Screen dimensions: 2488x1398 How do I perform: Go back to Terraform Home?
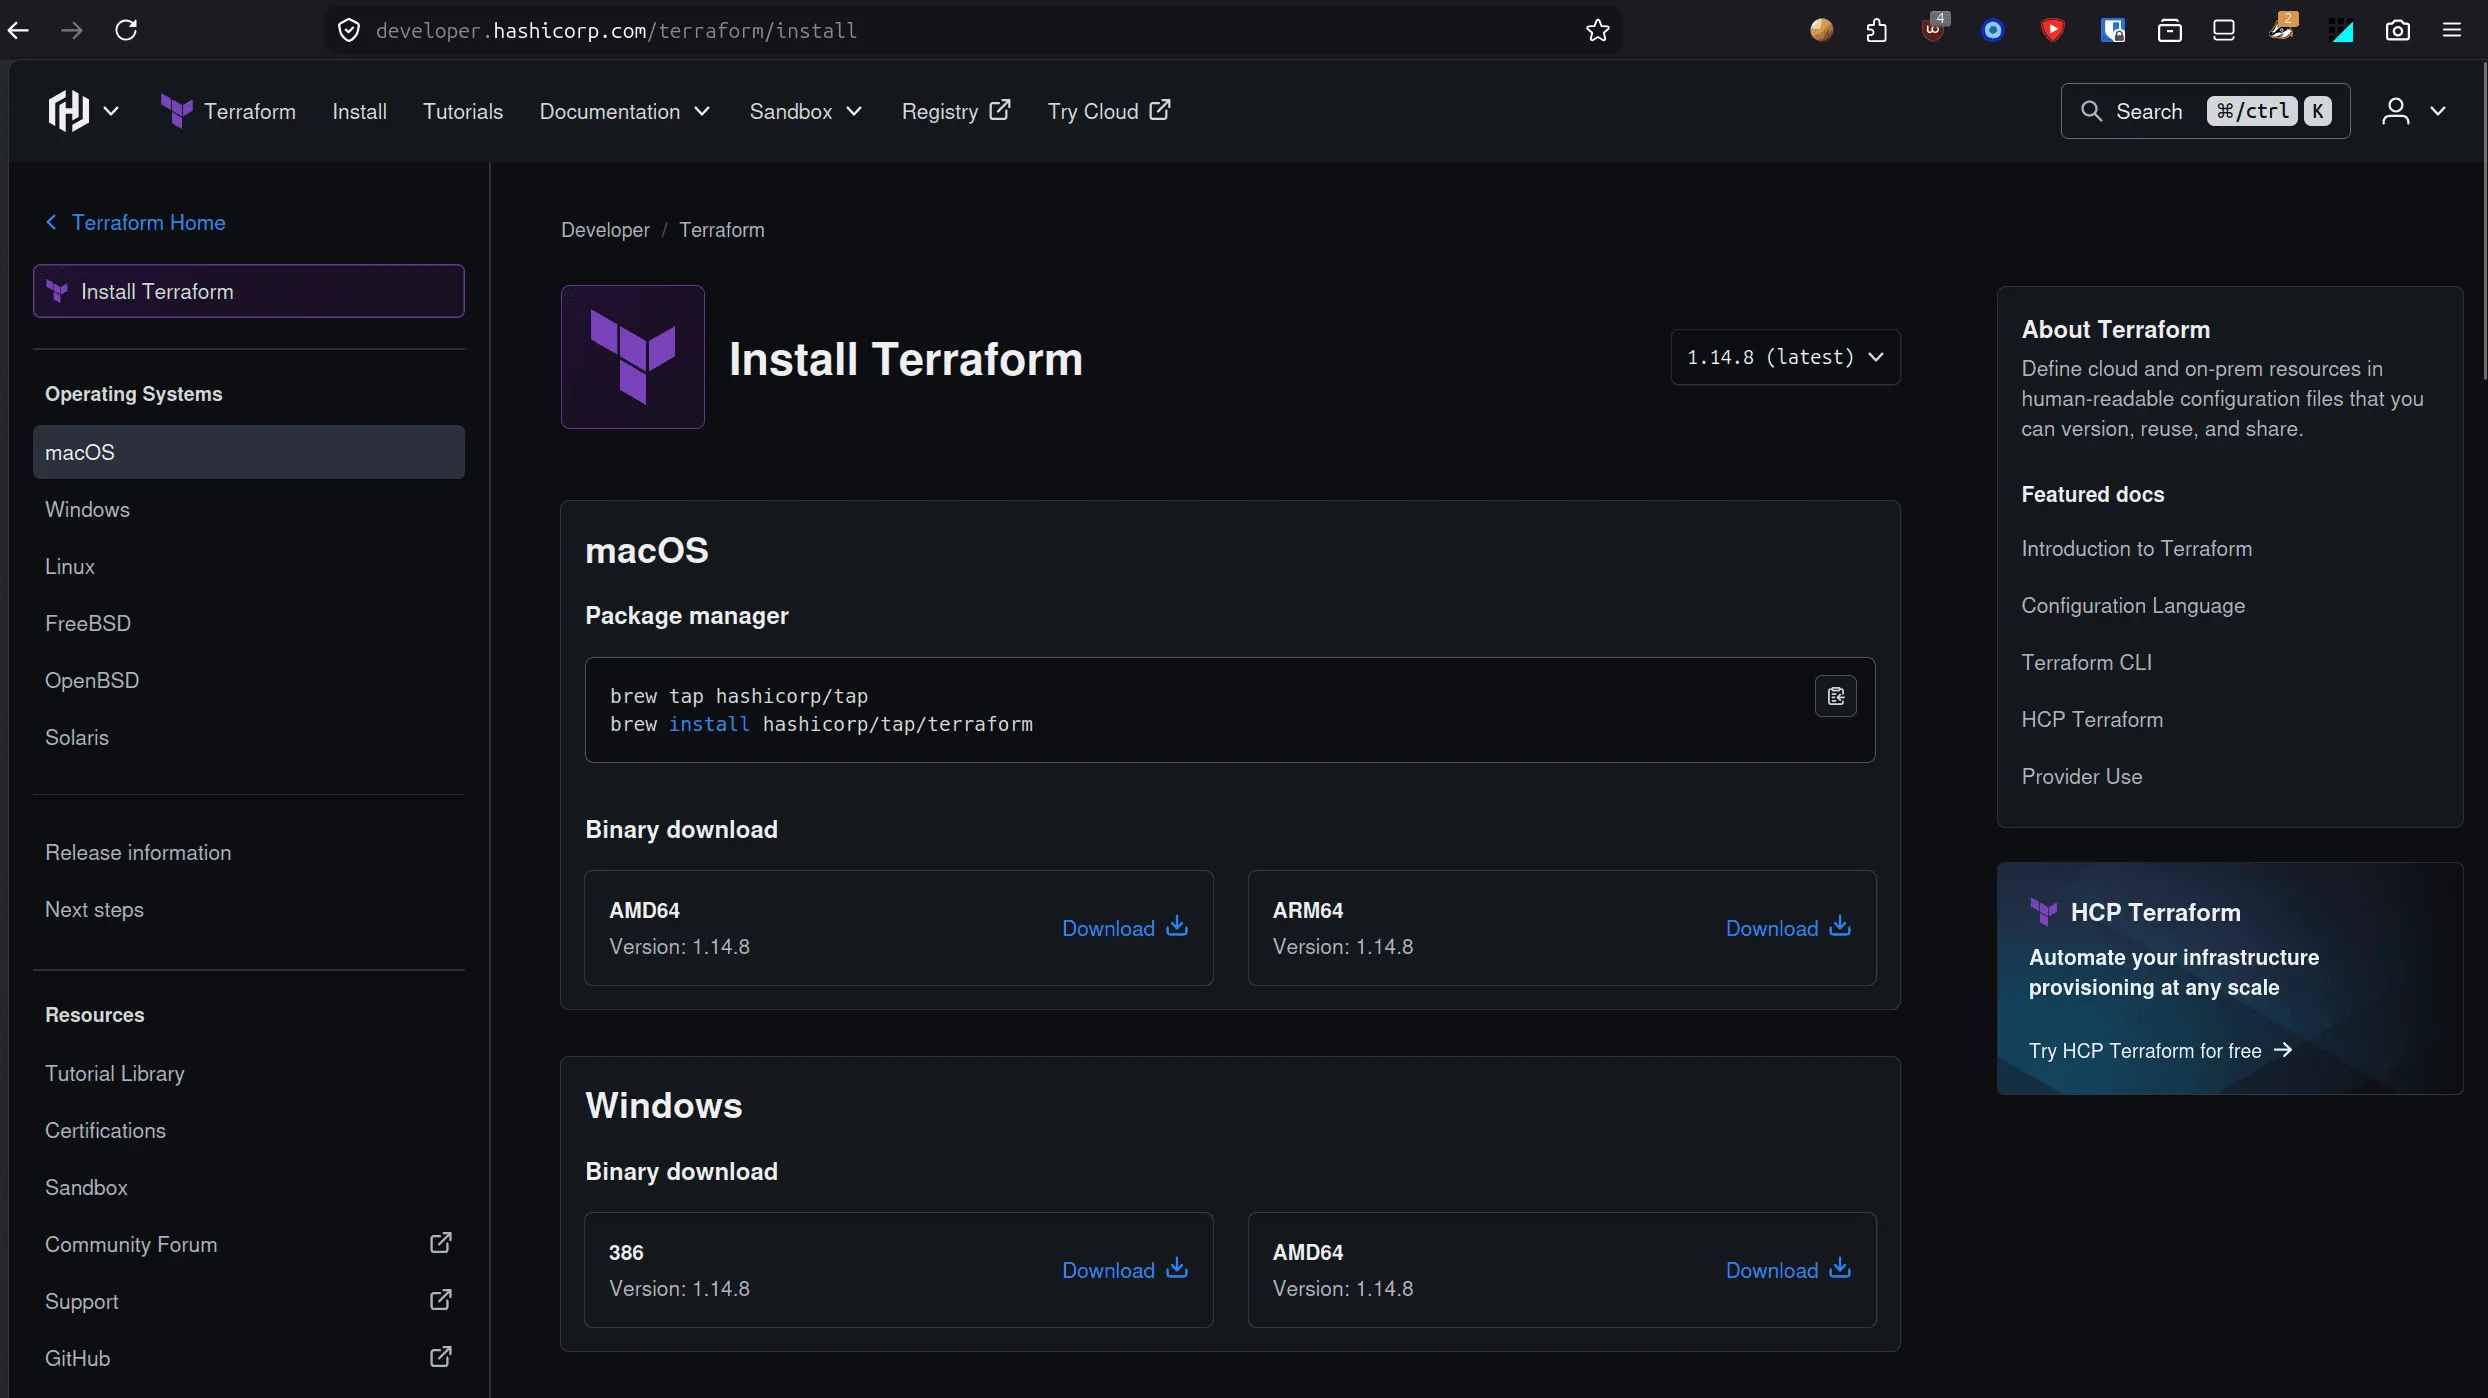click(136, 222)
